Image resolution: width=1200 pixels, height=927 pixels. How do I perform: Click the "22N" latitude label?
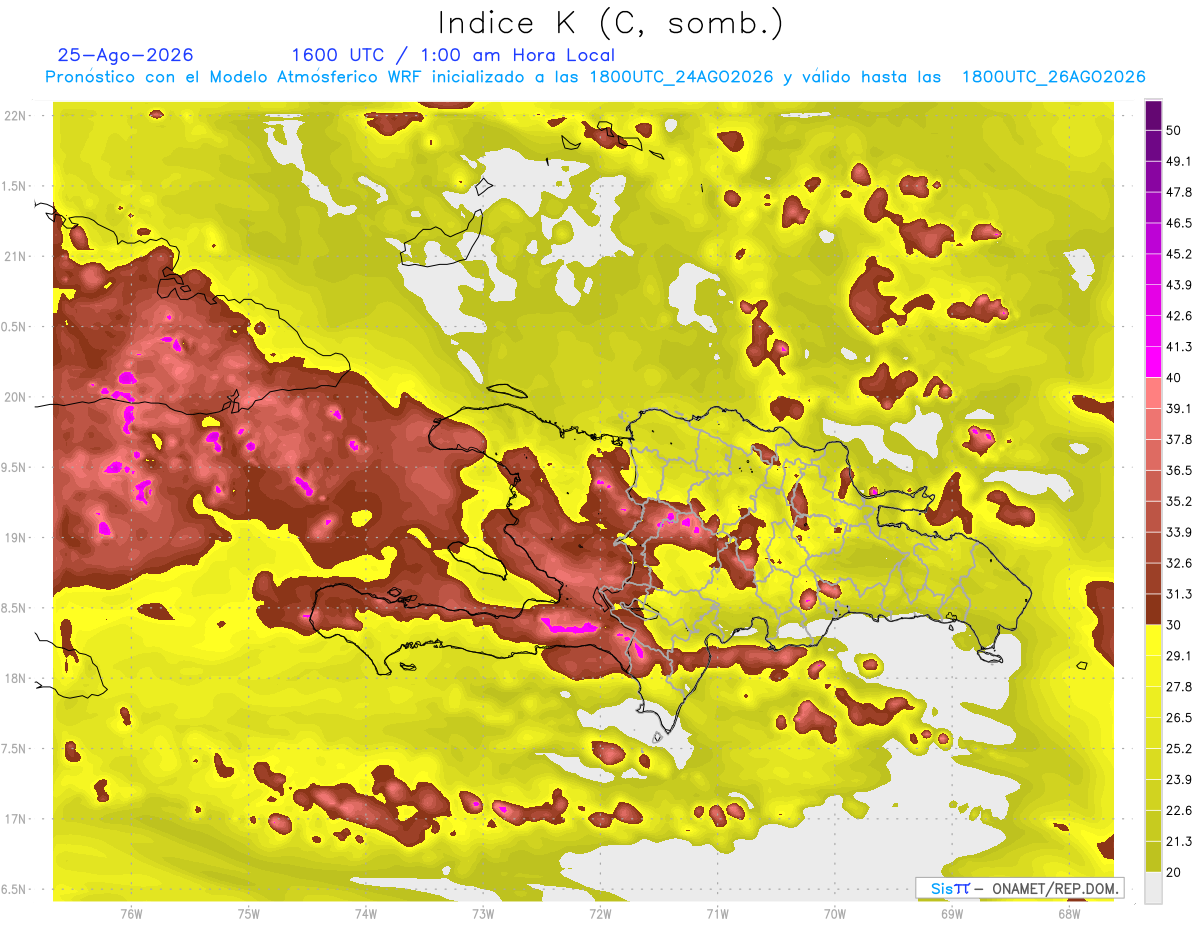(15, 116)
